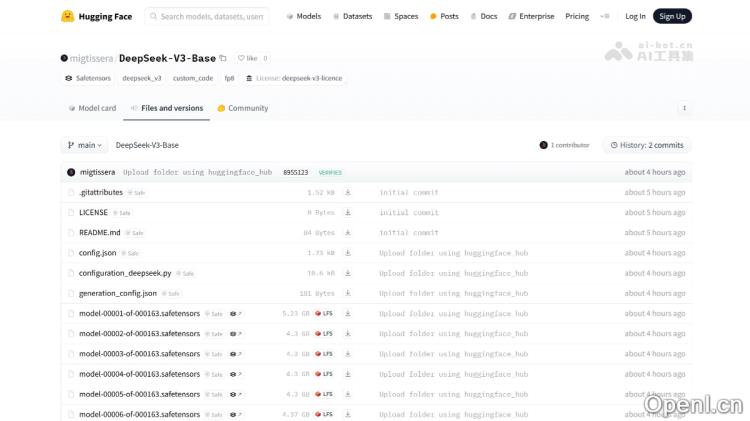This screenshot has height=421, width=750.
Task: Open the Posts menu item
Action: pyautogui.click(x=444, y=16)
